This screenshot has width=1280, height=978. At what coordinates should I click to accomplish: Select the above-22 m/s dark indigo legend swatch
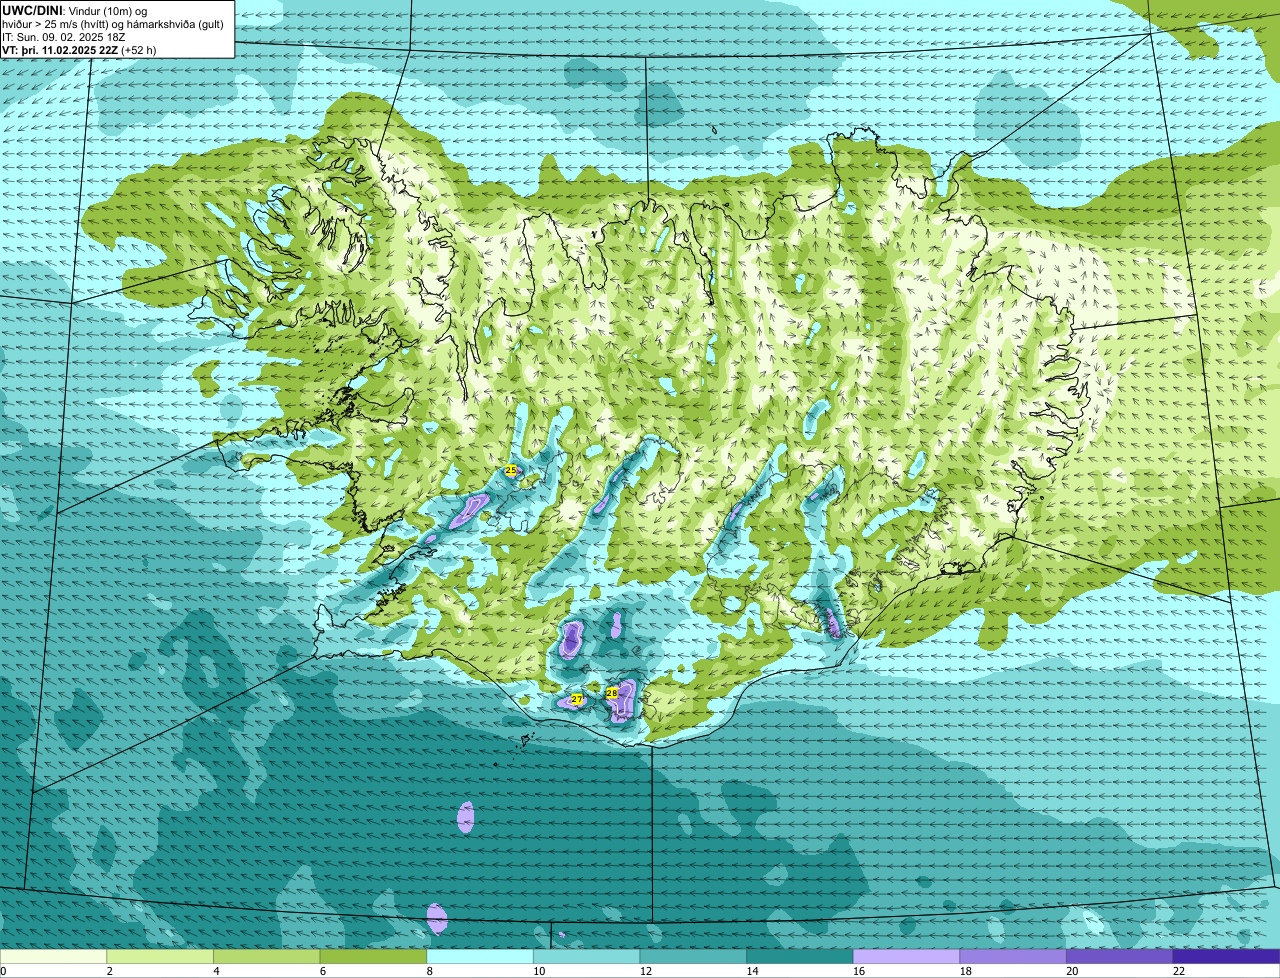coord(1226,956)
